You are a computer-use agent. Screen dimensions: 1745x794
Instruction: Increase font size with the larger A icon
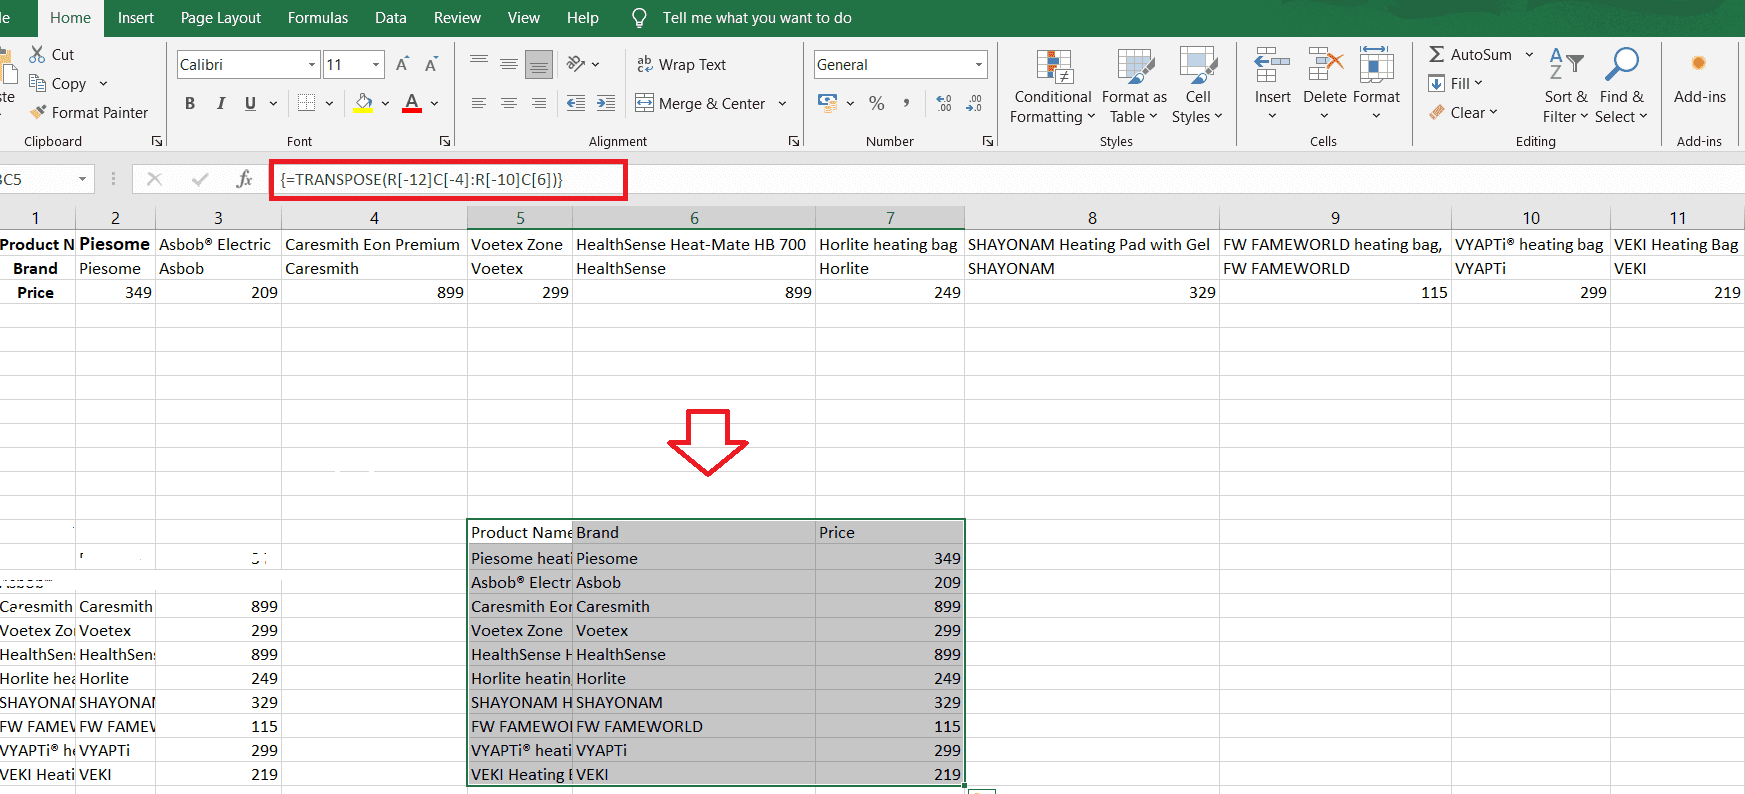(x=402, y=64)
